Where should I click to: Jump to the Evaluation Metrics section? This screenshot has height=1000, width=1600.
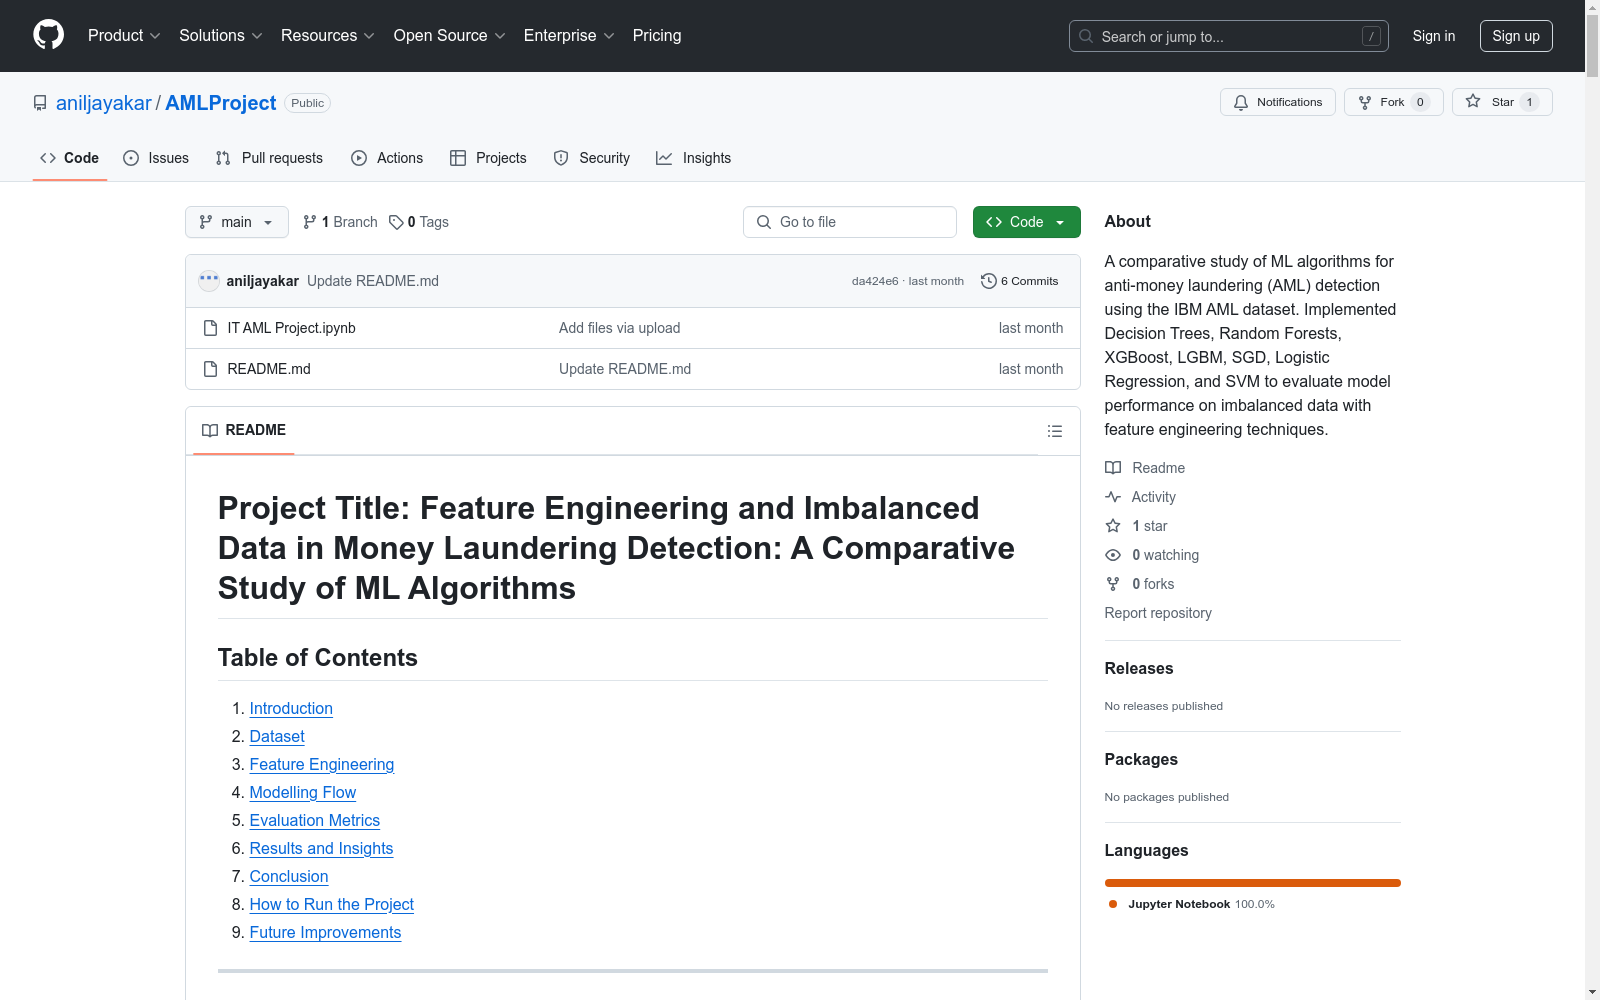pyautogui.click(x=315, y=820)
